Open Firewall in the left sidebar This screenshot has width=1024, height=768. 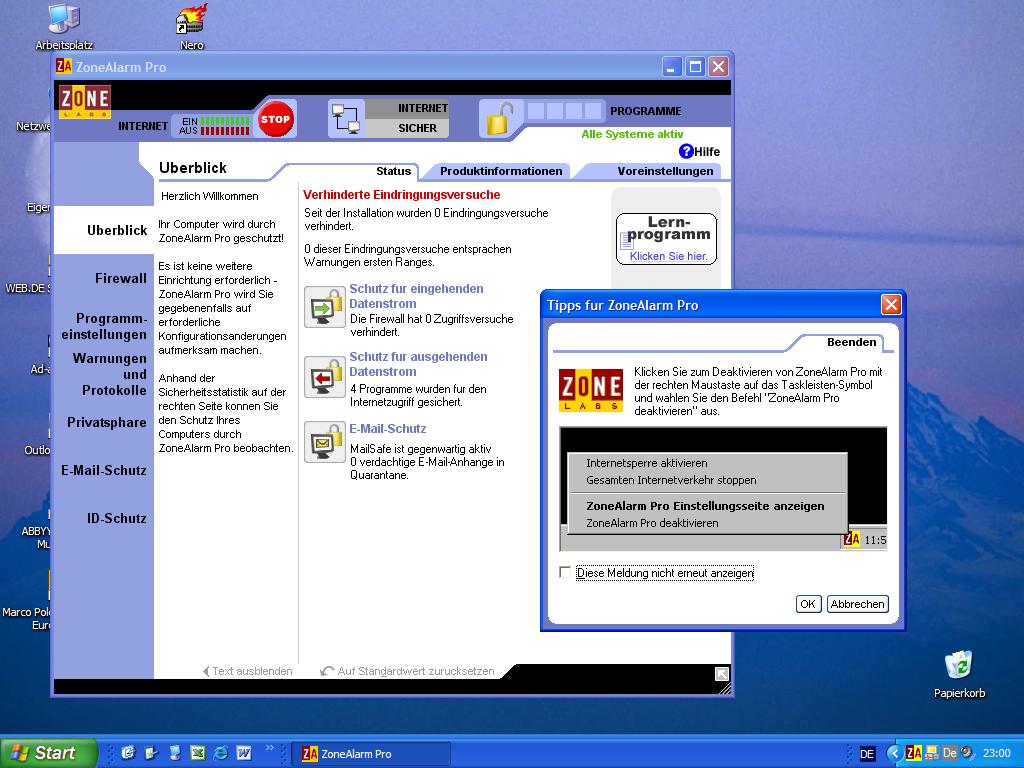coord(121,279)
